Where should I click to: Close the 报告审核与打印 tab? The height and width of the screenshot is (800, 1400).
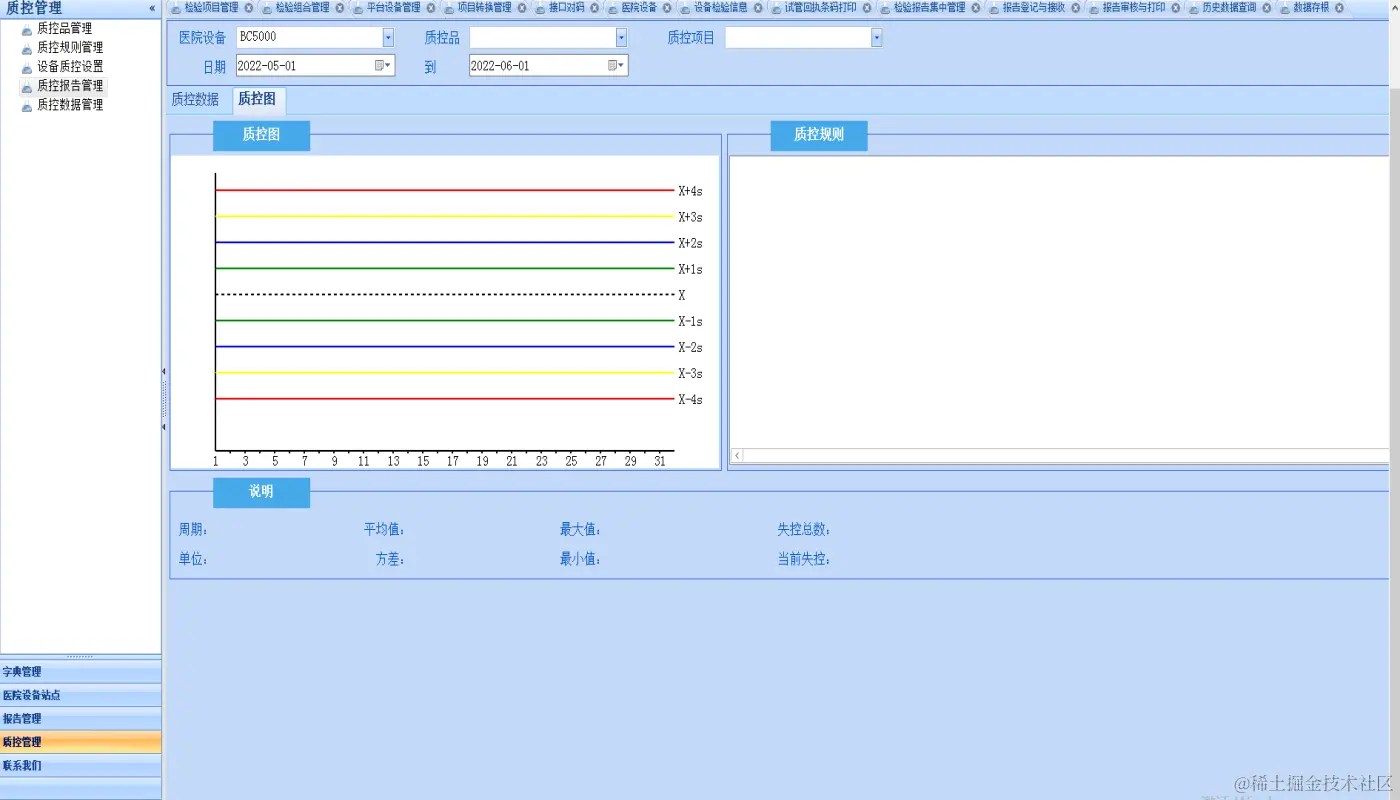1176,8
